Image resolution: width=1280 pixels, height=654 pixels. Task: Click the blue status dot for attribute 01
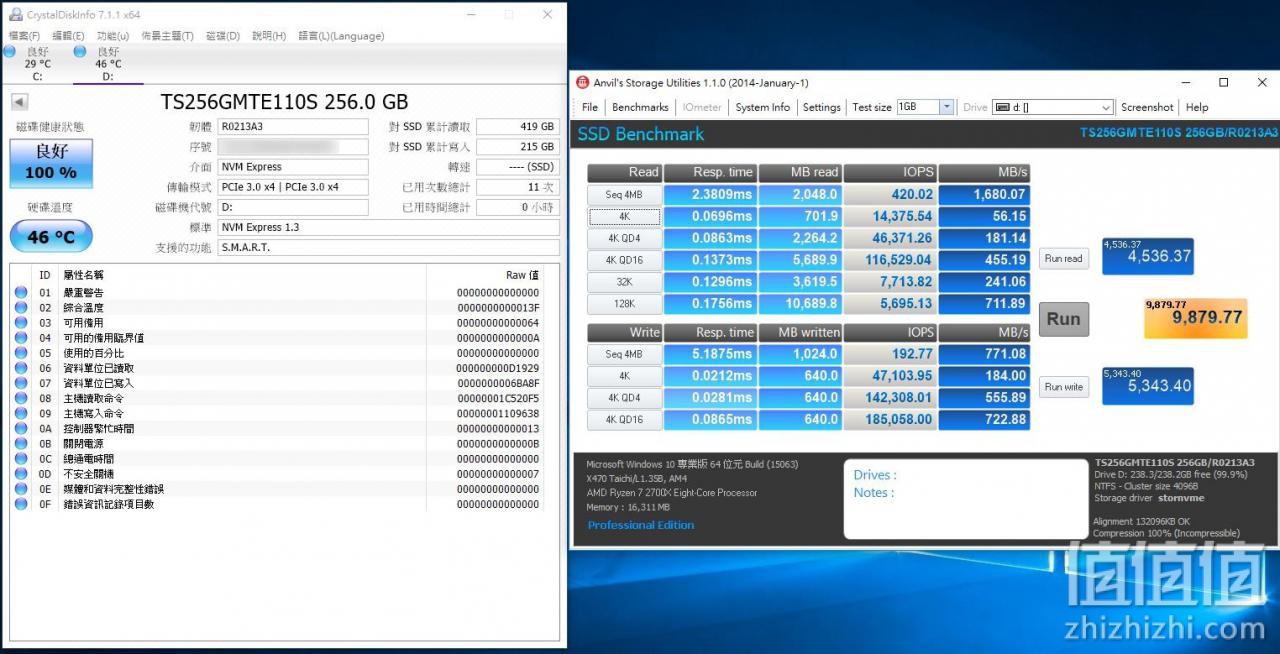(x=21, y=293)
